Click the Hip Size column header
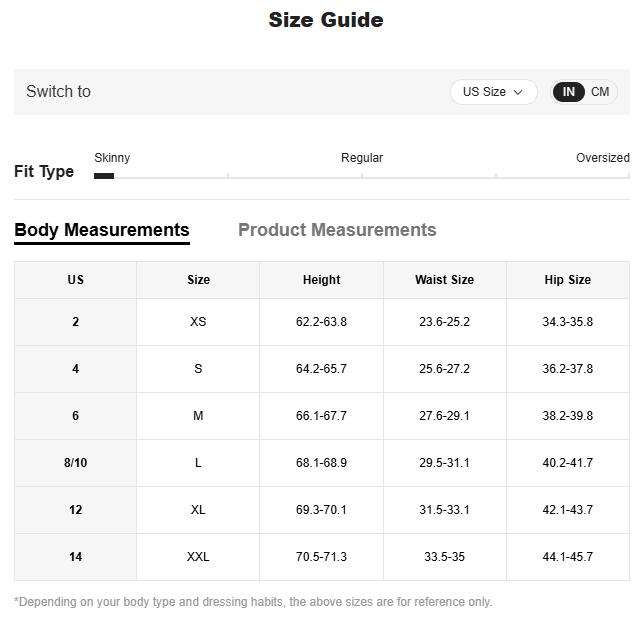 567,280
